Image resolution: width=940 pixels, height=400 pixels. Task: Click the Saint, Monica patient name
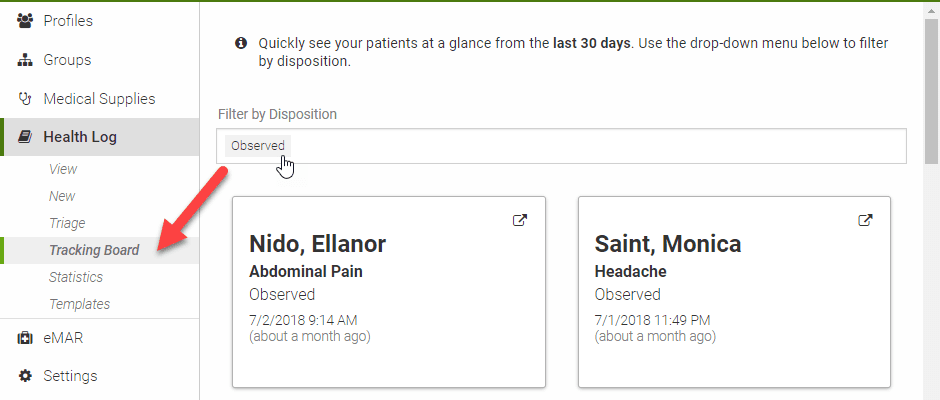point(668,243)
